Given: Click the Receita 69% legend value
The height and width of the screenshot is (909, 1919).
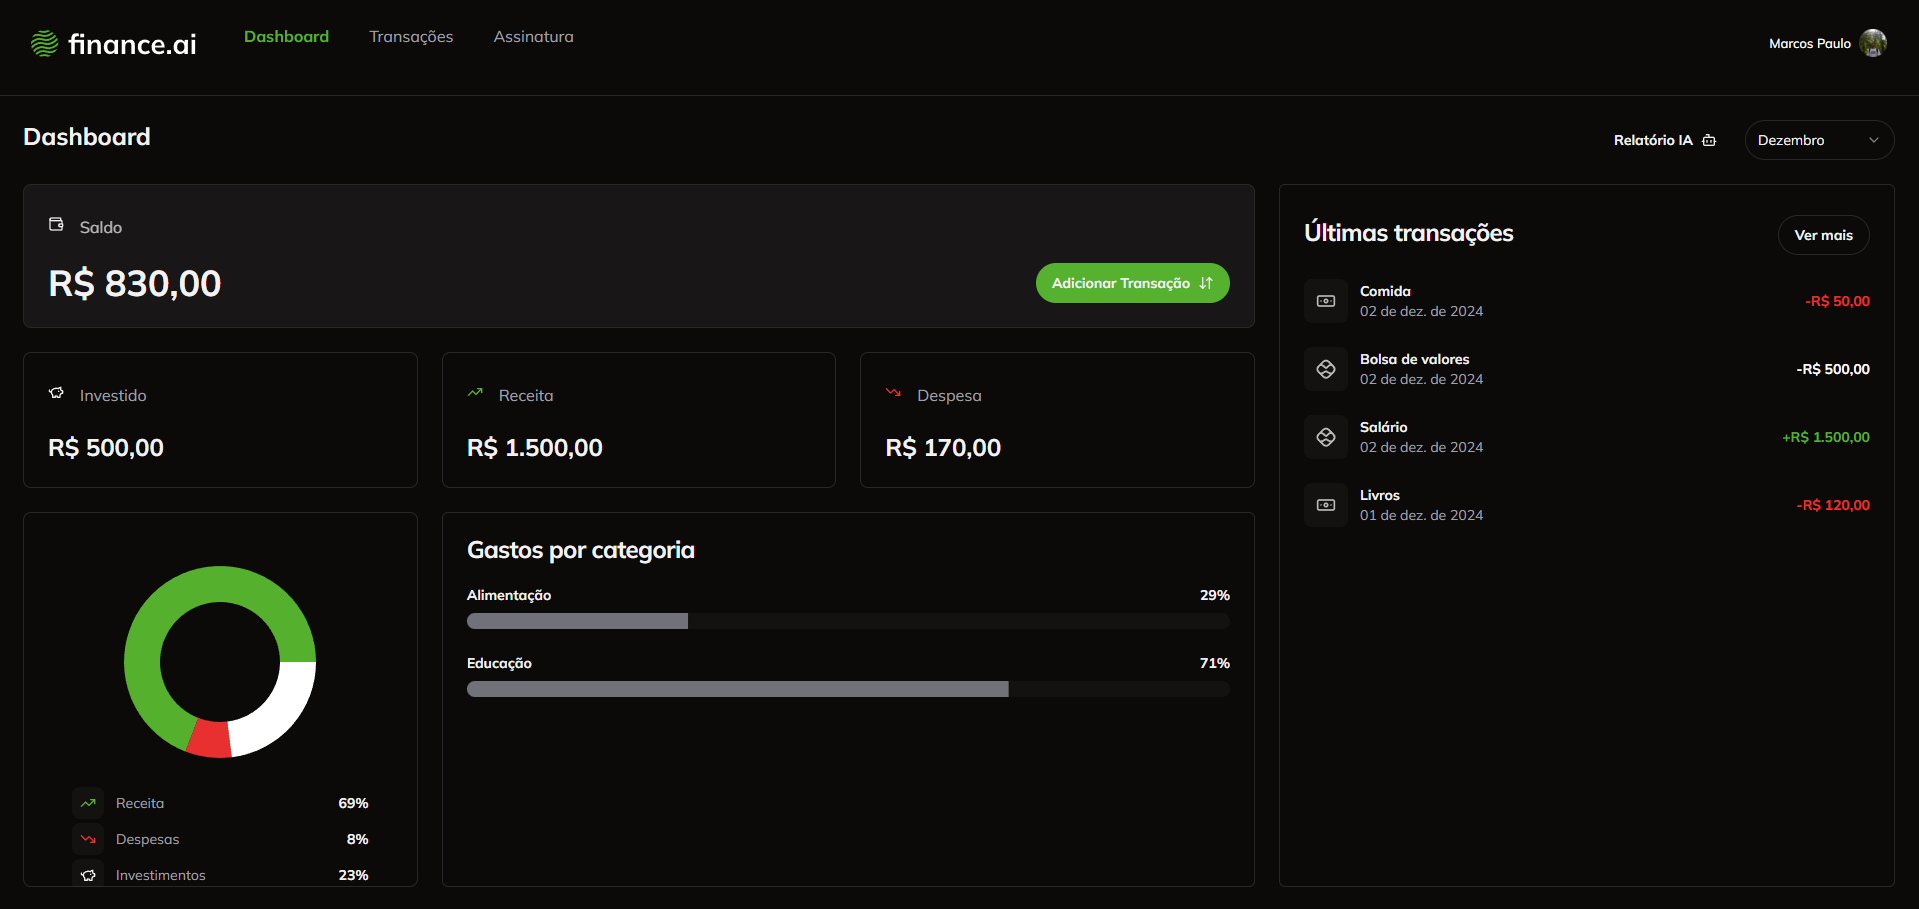Looking at the screenshot, I should [353, 803].
